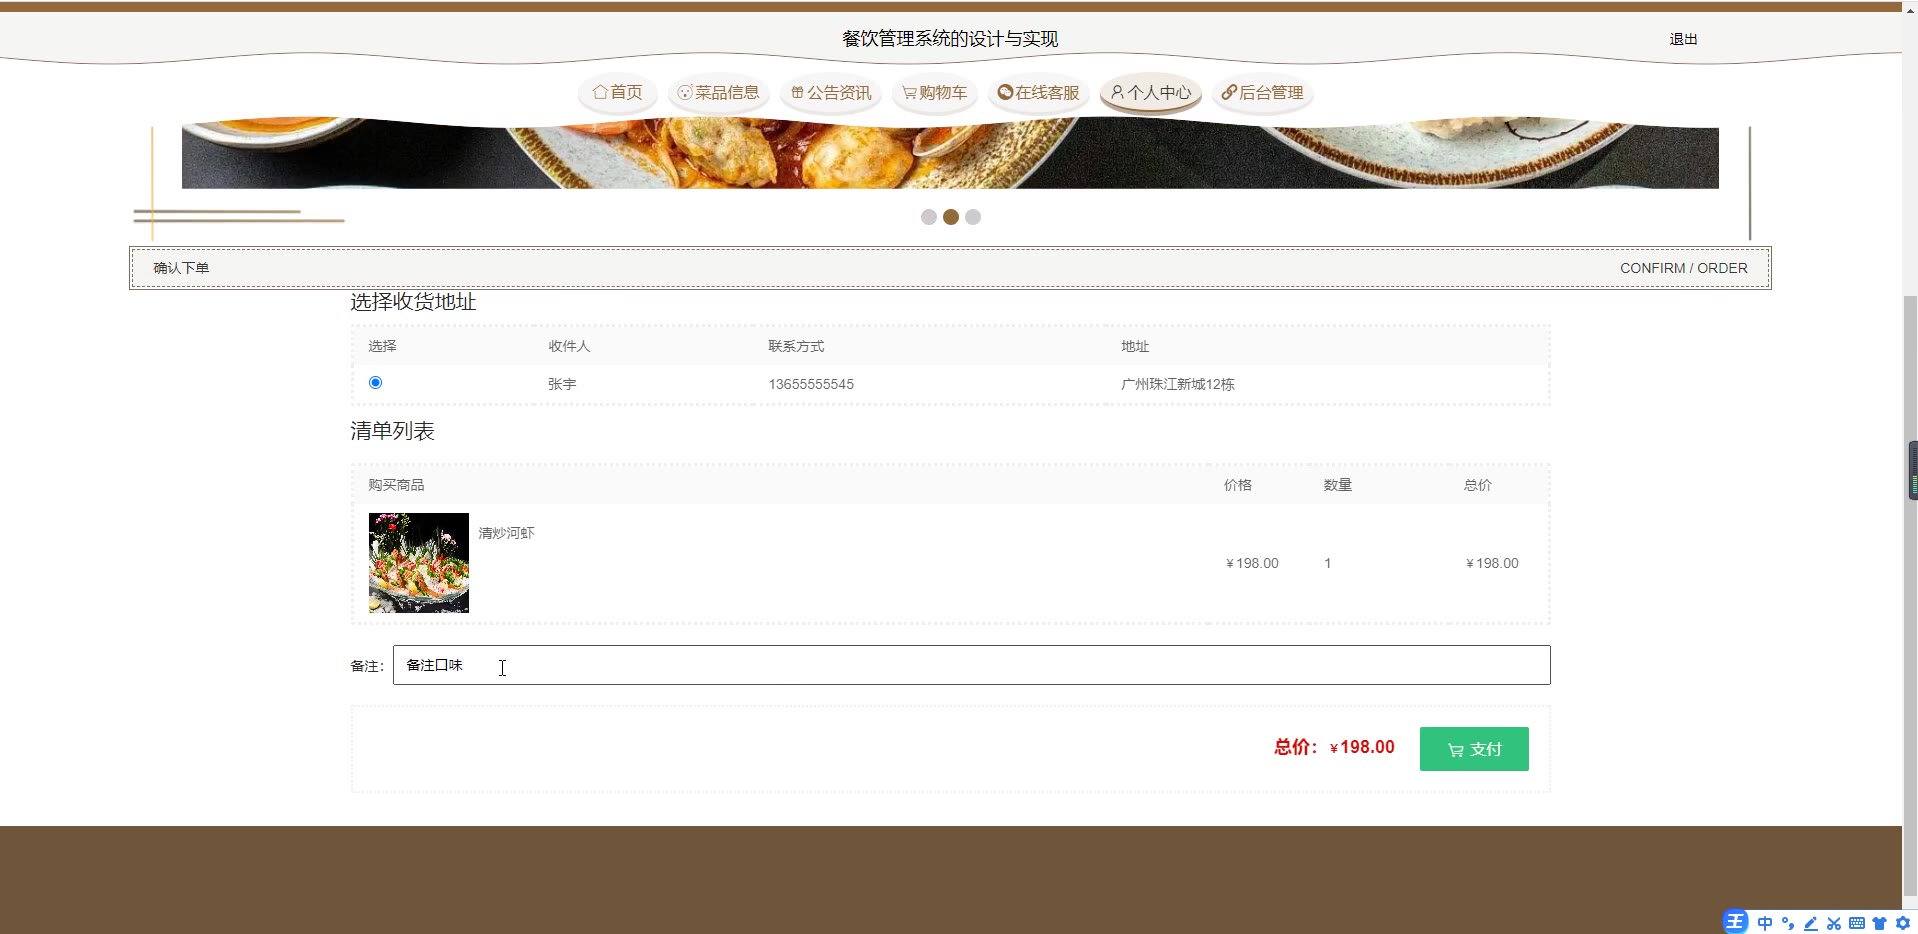Select the first carousel dot indicator

coord(929,217)
